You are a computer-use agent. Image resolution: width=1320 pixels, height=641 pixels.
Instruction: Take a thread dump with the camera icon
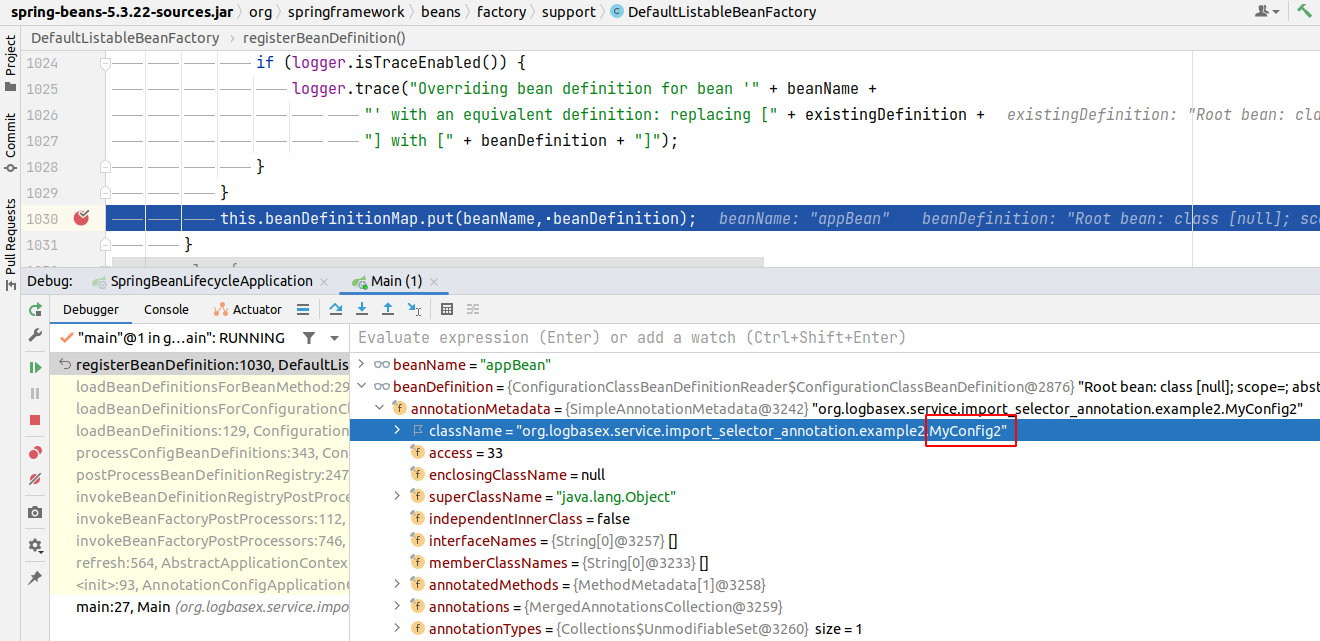(x=35, y=512)
